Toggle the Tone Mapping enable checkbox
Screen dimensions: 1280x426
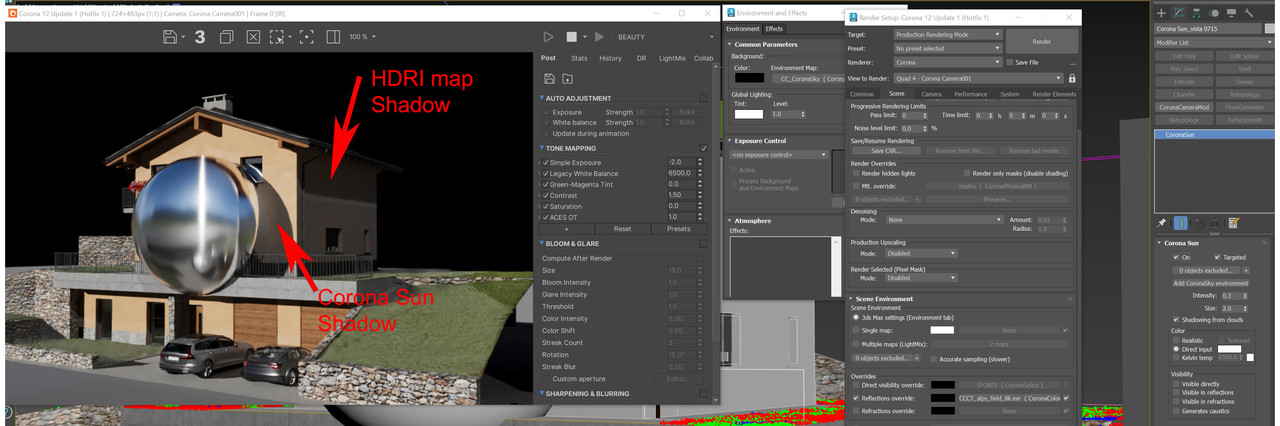pos(704,148)
